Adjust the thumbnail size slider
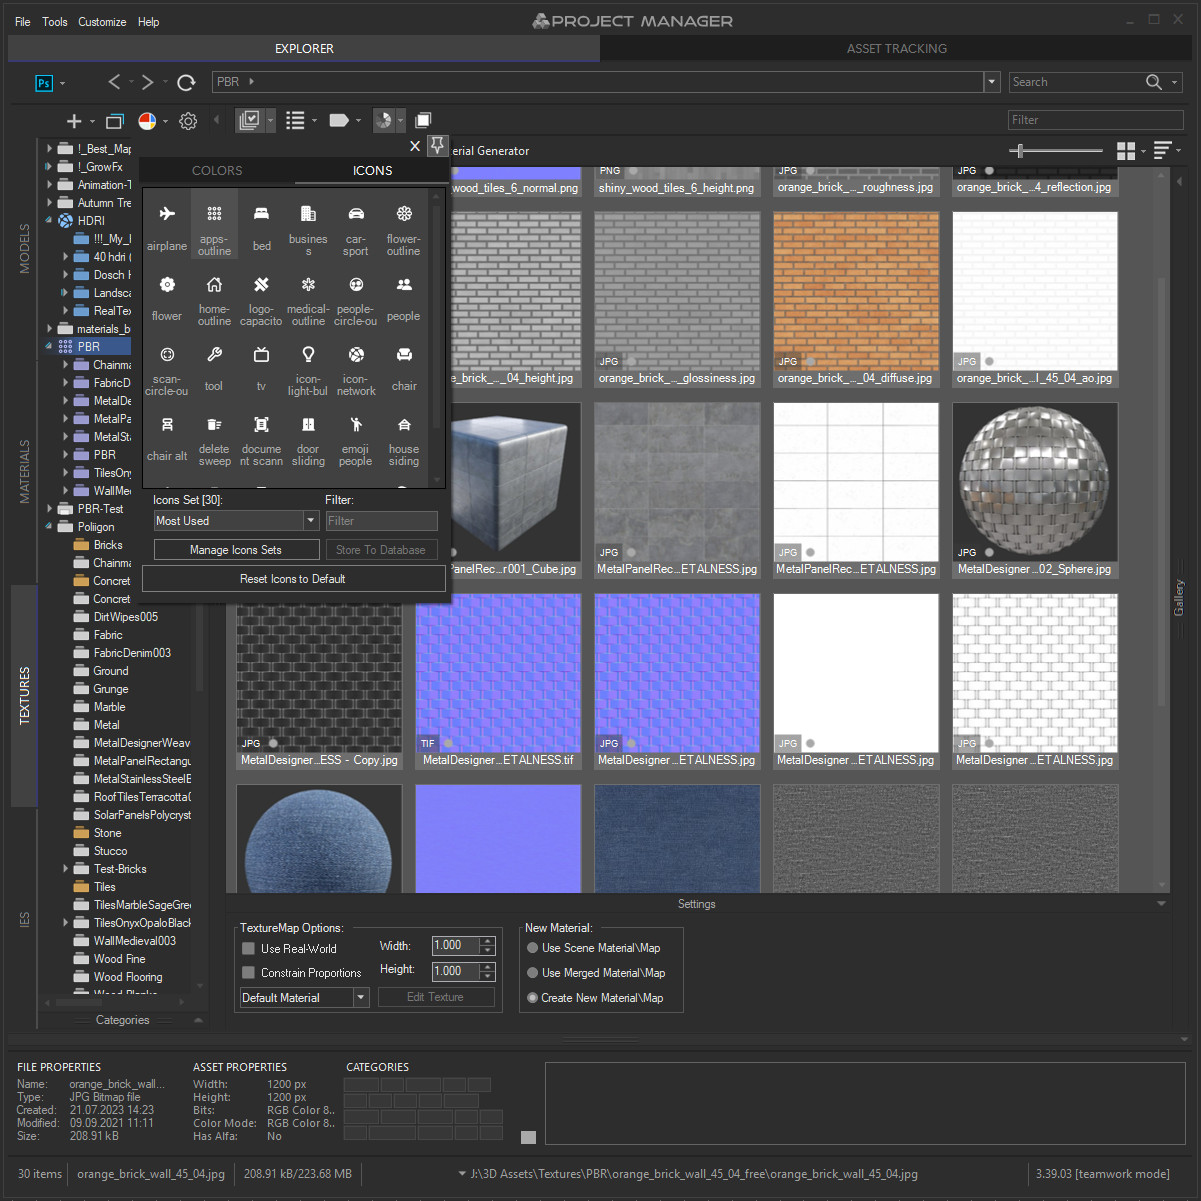Screen dimensions: 1201x1201 pyautogui.click(x=1055, y=151)
